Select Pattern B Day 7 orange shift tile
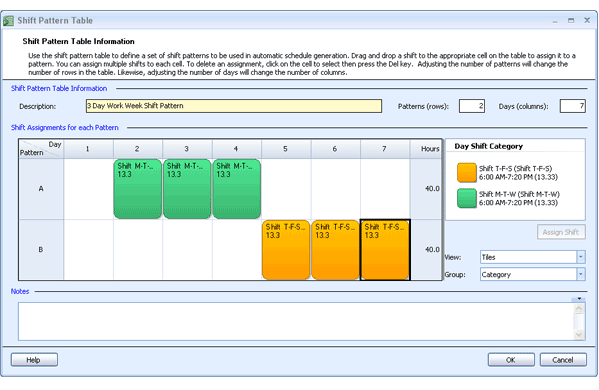The width and height of the screenshot is (599, 390). (385, 250)
